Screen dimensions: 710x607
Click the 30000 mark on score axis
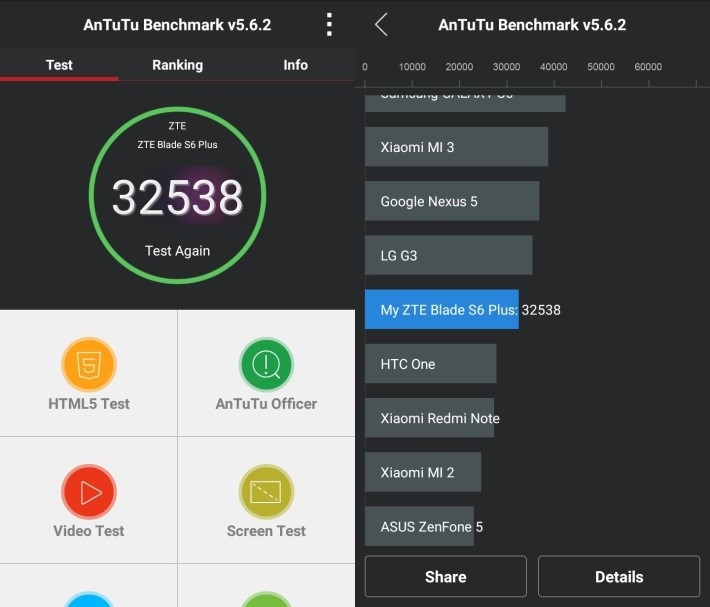click(506, 67)
